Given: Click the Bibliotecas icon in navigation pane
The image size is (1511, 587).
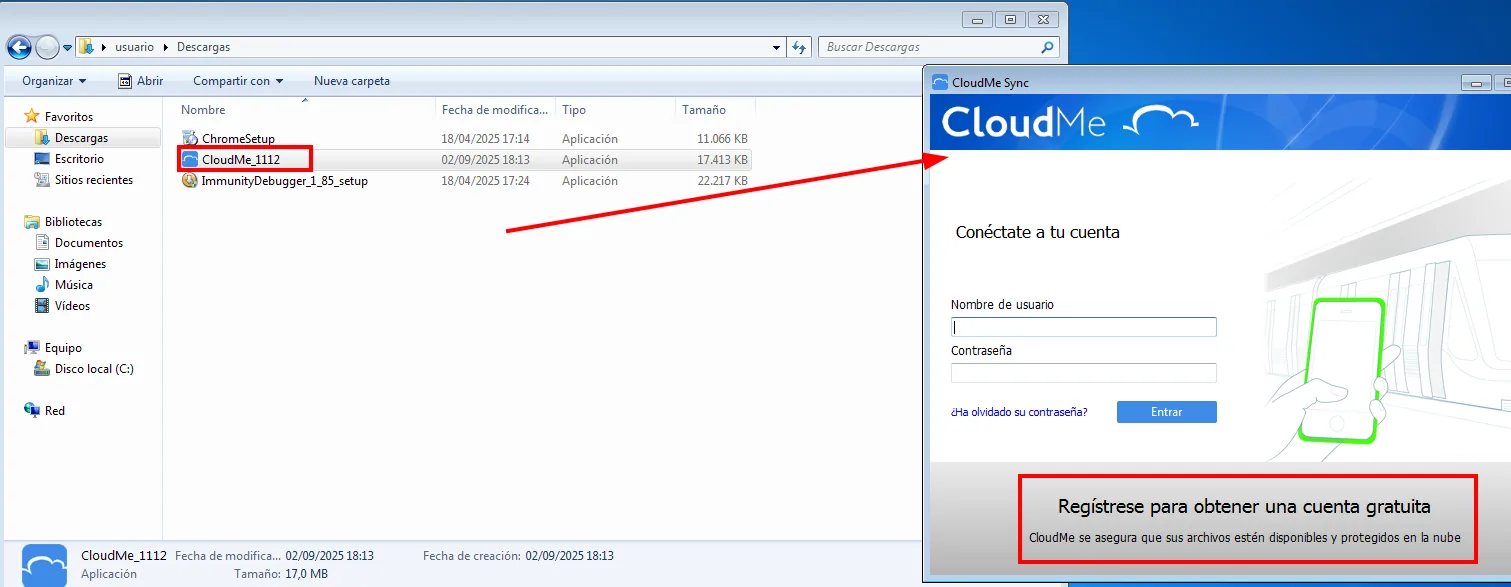Looking at the screenshot, I should 32,222.
